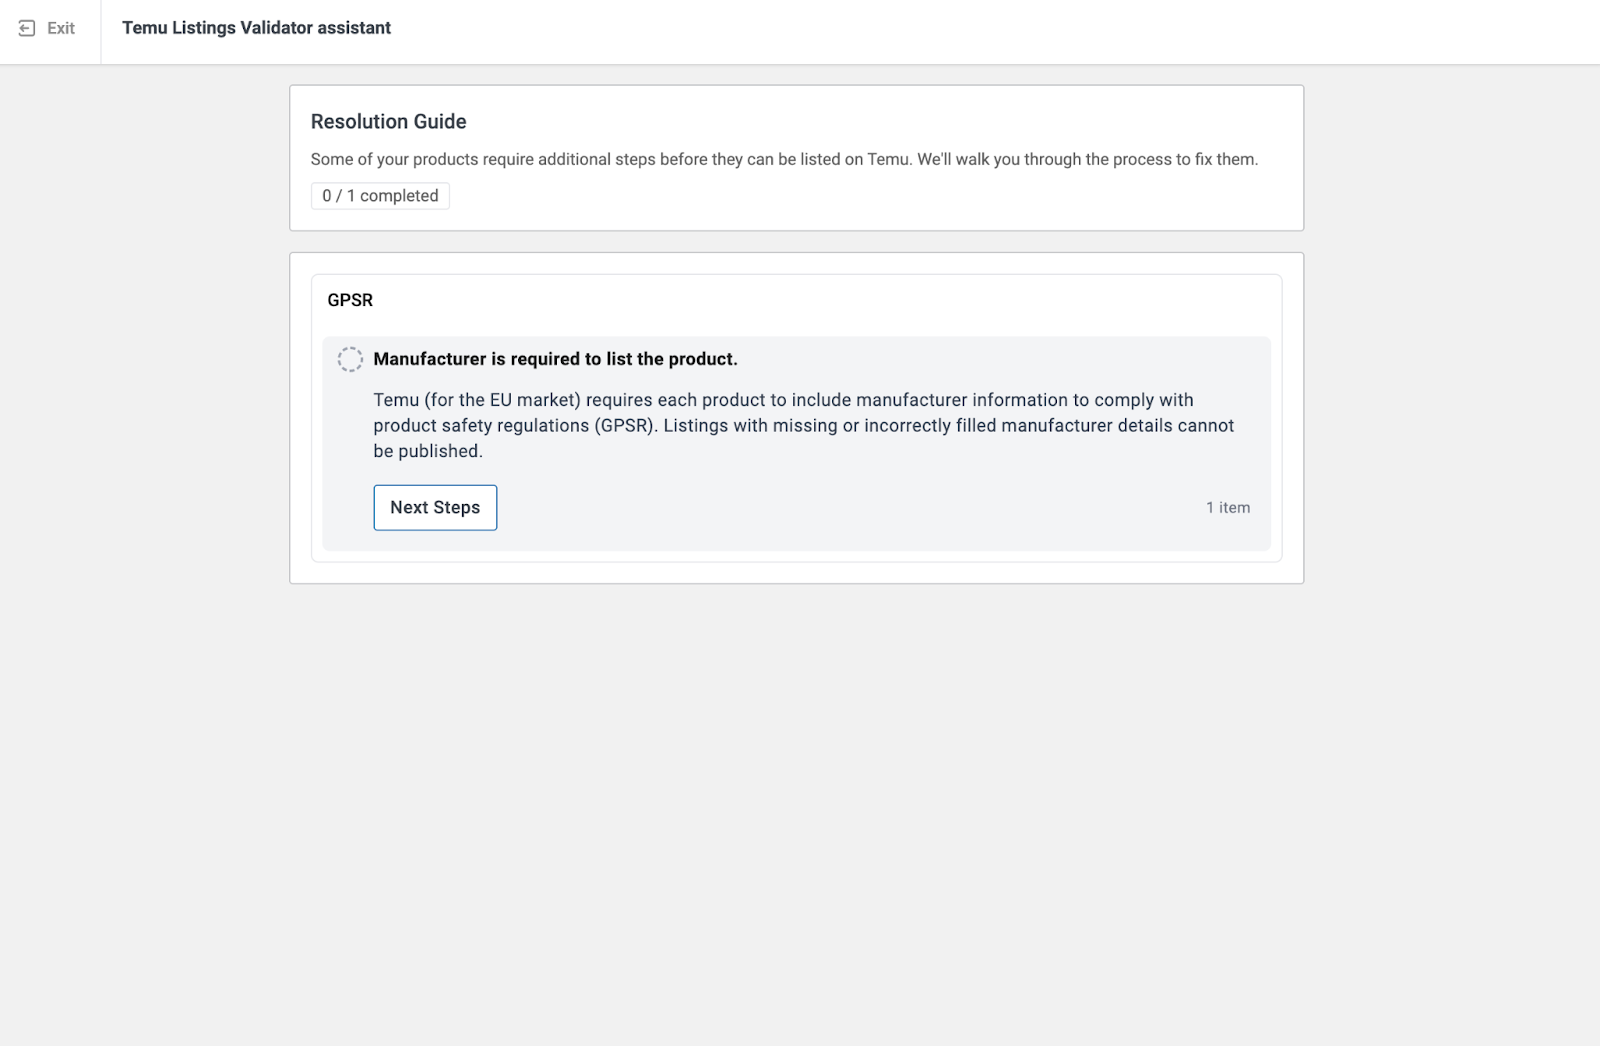This screenshot has height=1046, width=1600.
Task: Click the GPSR section heading
Action: pyautogui.click(x=350, y=300)
